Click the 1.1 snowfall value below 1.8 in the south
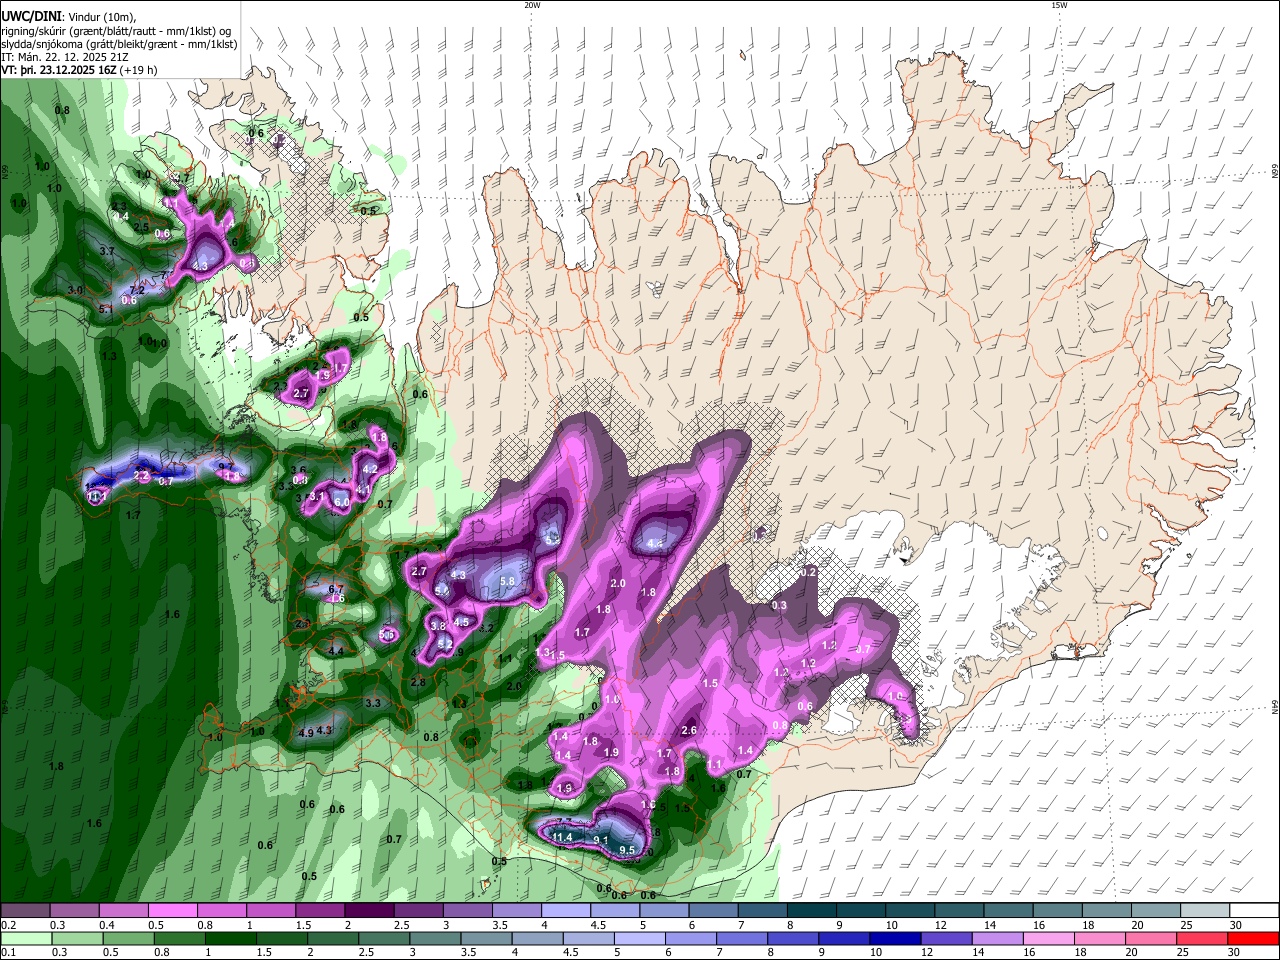Viewport: 1280px width, 960px height. [714, 764]
